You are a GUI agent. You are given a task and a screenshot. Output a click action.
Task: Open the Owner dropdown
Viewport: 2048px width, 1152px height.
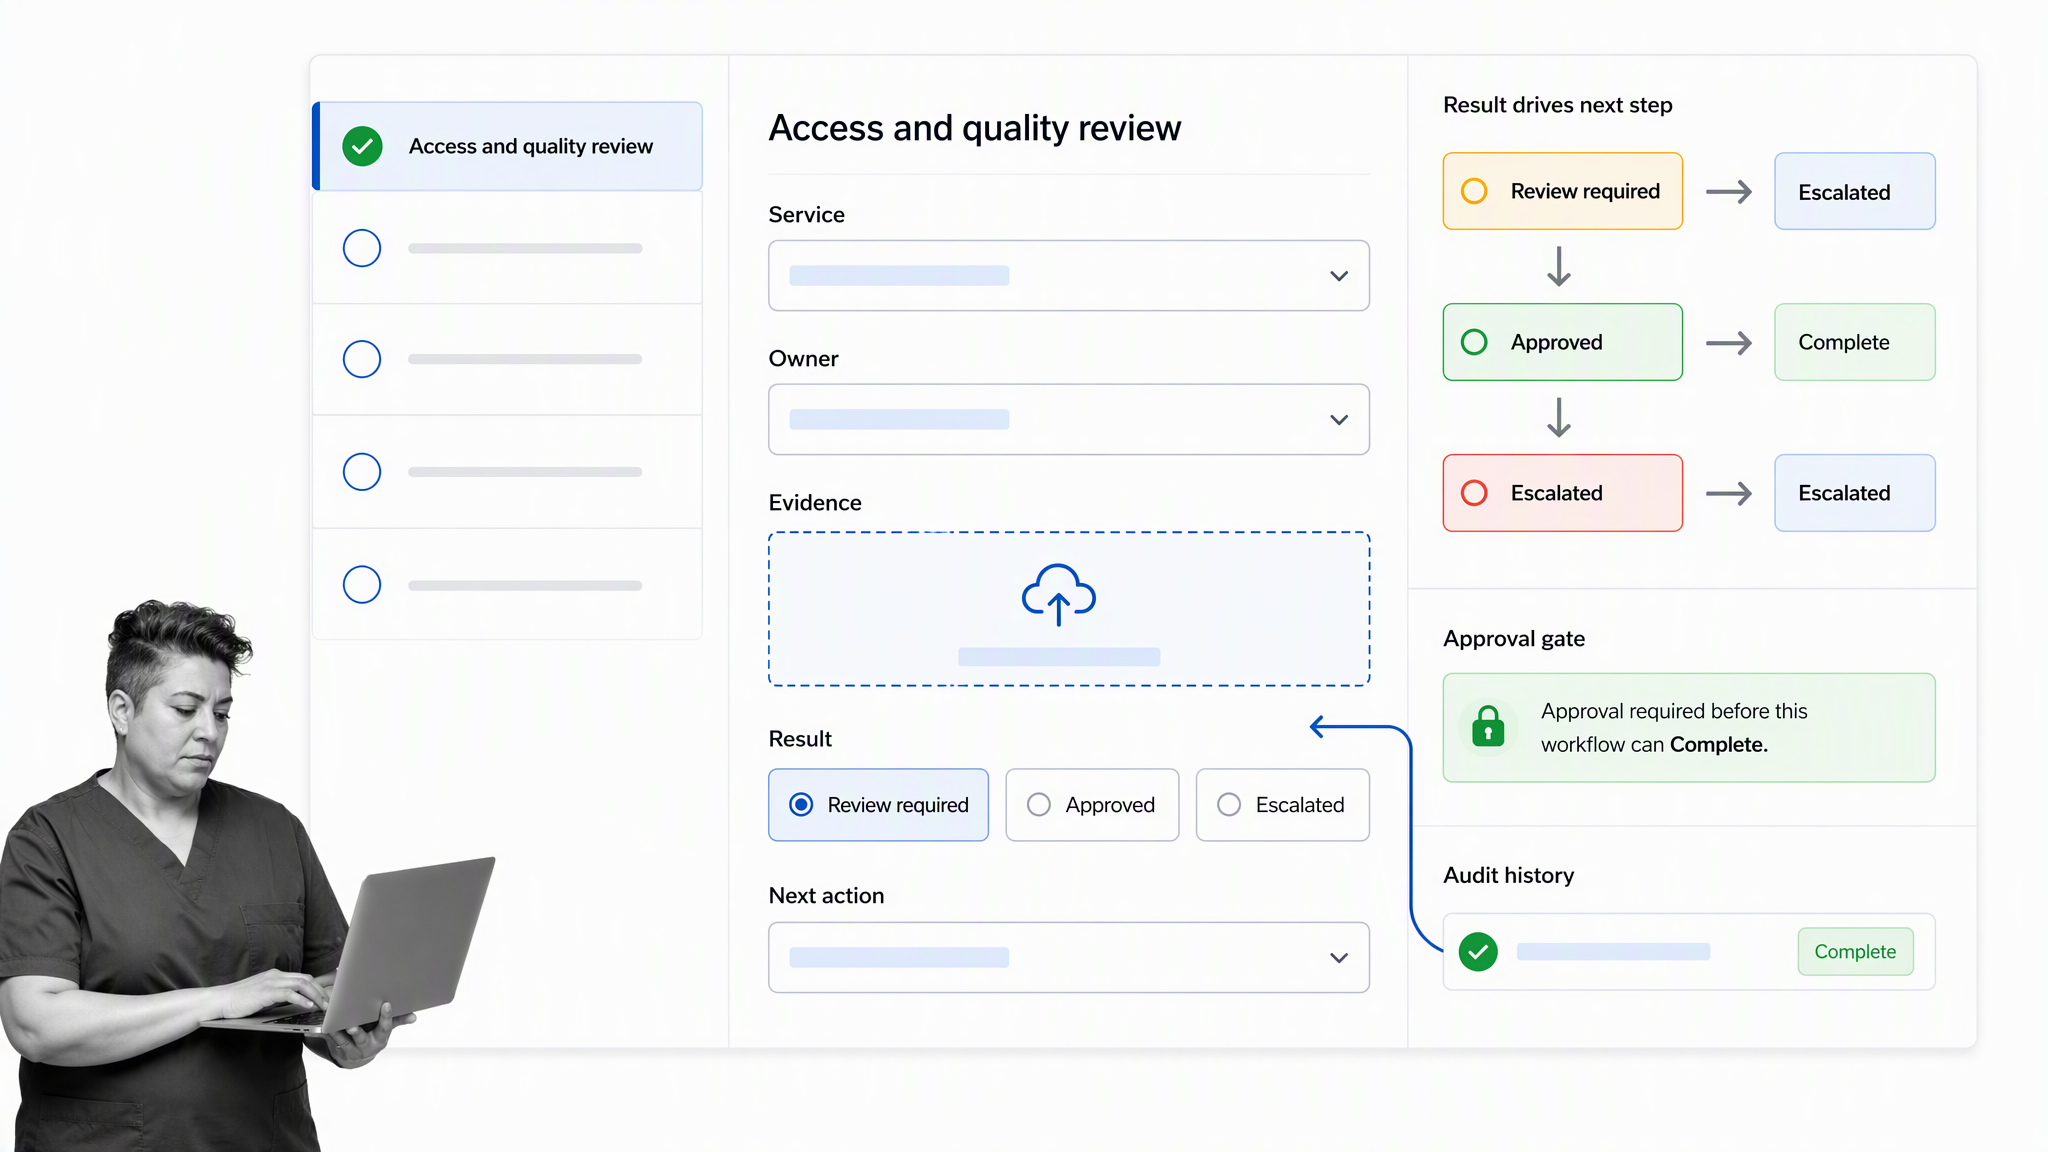[x=1069, y=419]
